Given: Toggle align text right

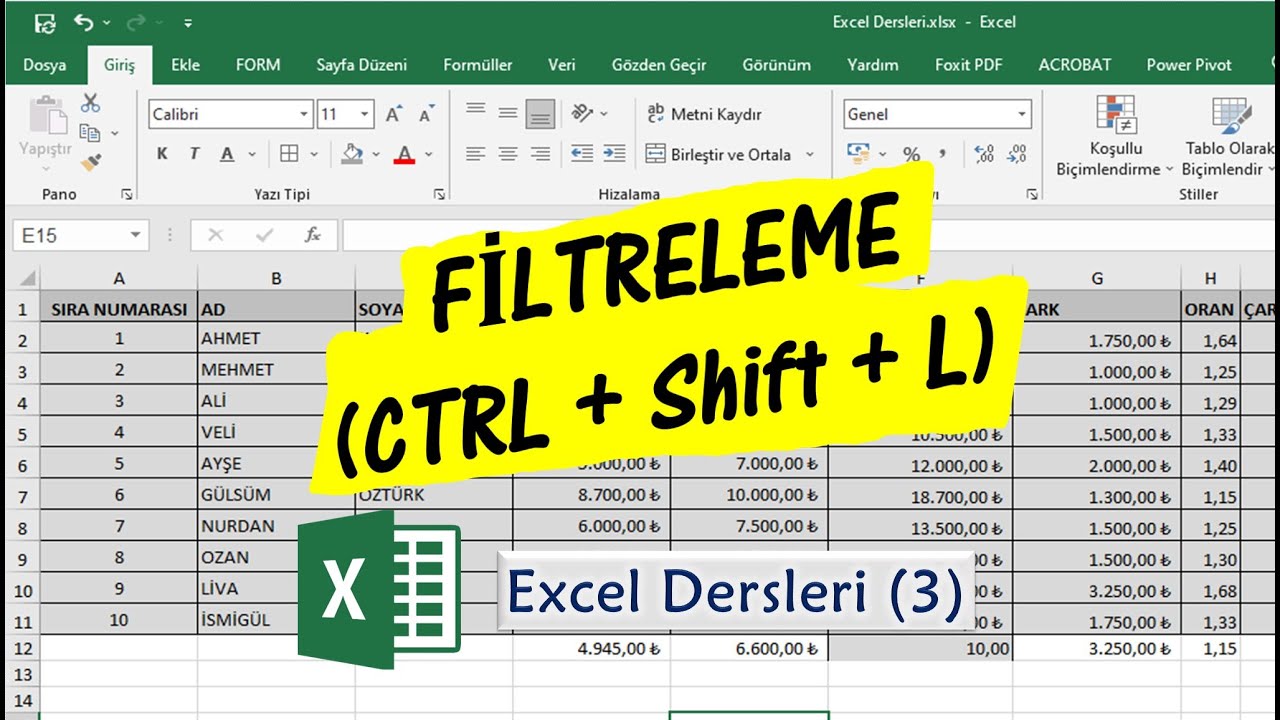Looking at the screenshot, I should pyautogui.click(x=540, y=154).
